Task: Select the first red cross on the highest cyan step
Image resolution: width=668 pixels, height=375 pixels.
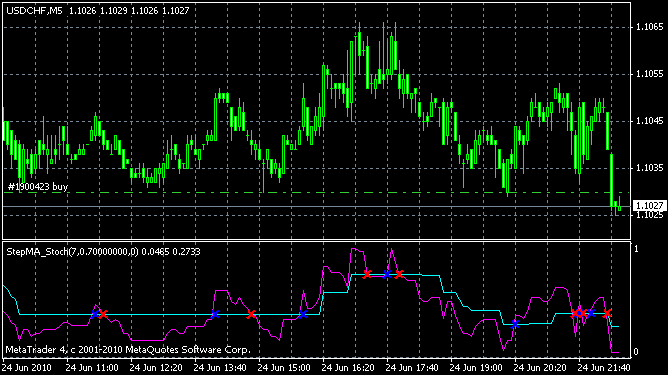Action: (367, 274)
